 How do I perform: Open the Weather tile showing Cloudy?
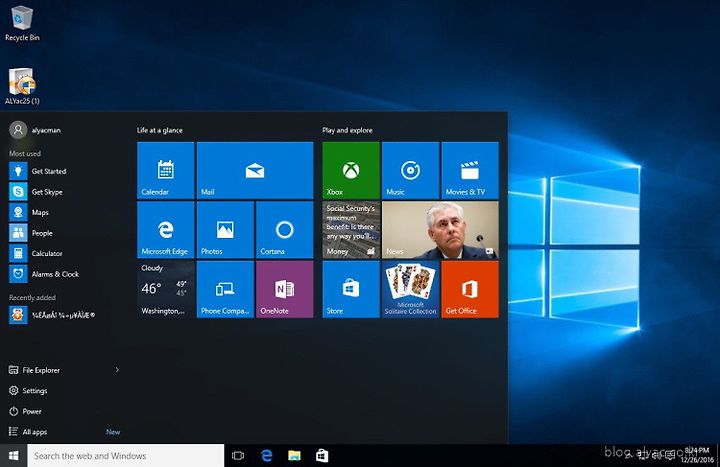165,289
